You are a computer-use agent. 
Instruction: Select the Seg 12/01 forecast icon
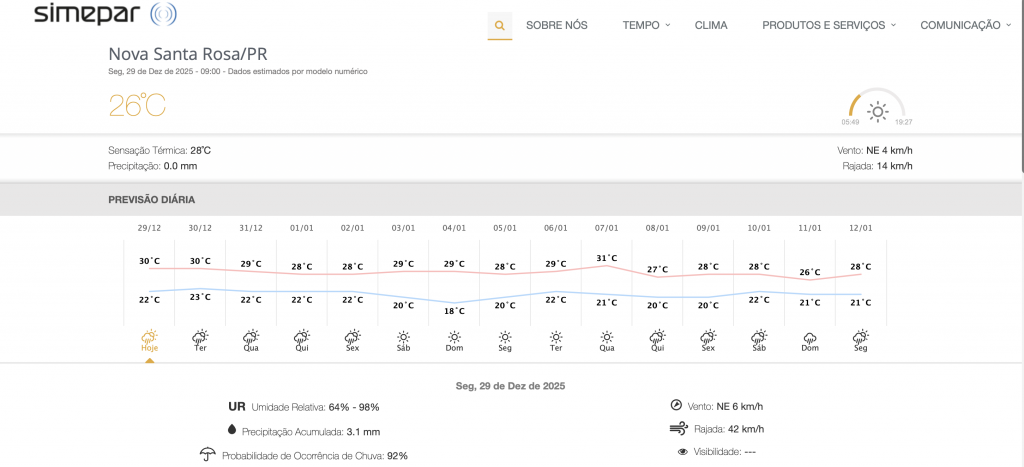[860, 337]
